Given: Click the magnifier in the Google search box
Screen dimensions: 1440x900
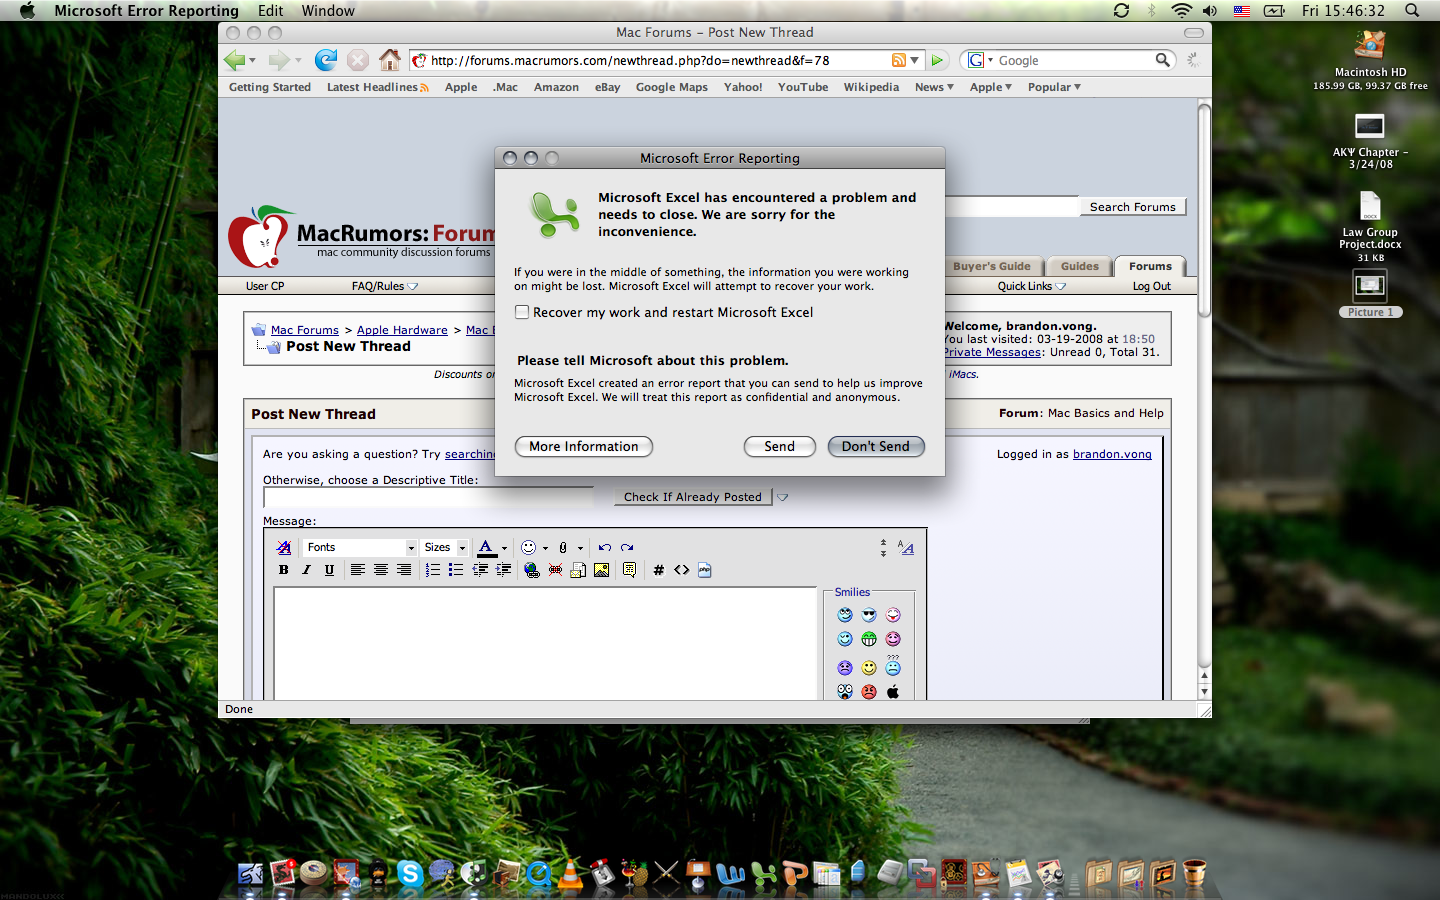Looking at the screenshot, I should click(x=1162, y=60).
